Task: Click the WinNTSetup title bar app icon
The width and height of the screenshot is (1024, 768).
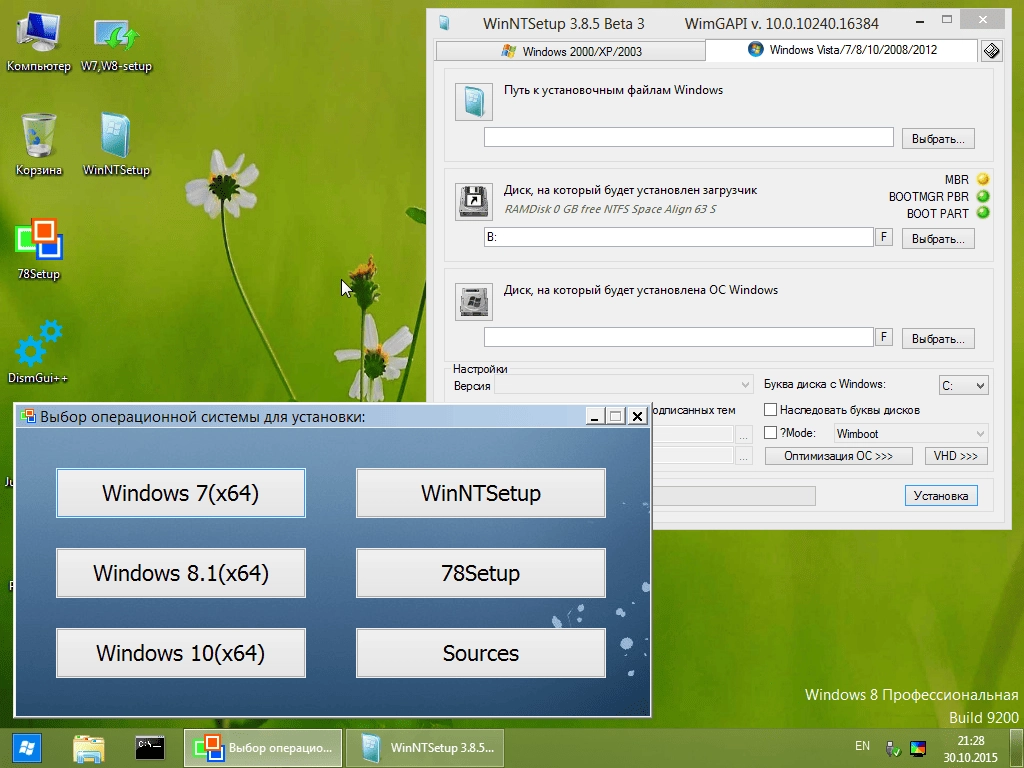Action: (x=445, y=23)
